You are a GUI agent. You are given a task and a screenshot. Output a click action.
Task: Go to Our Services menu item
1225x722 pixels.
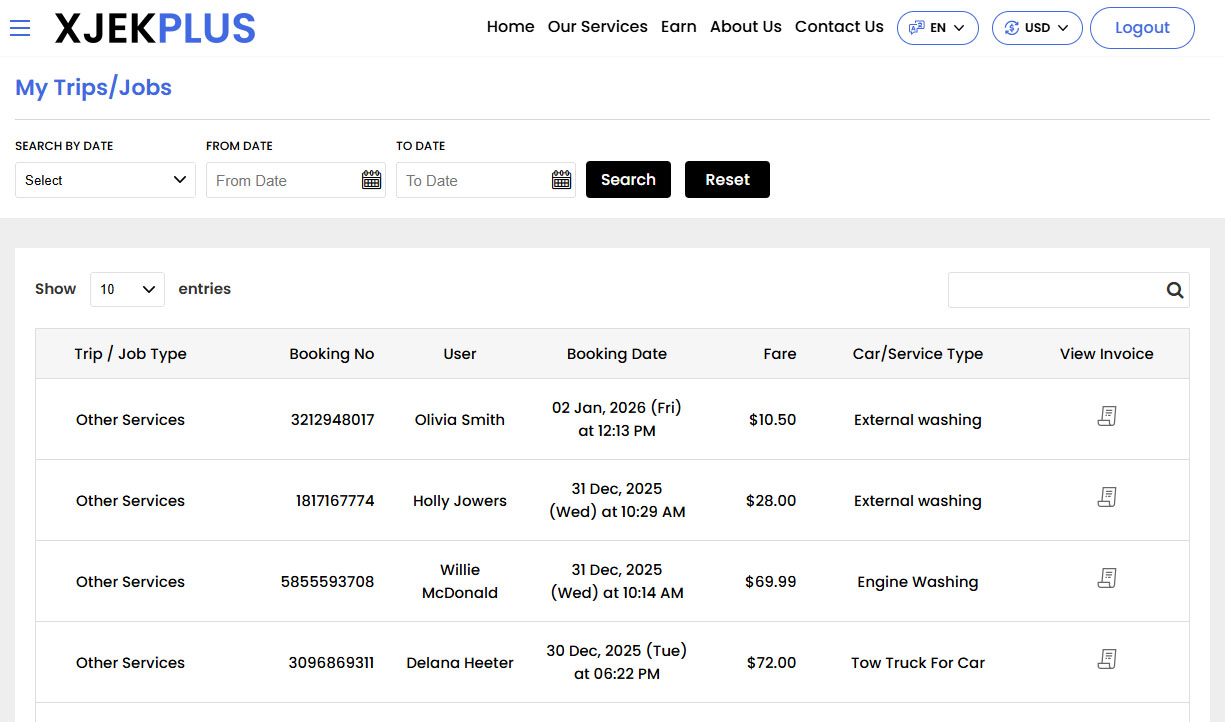[x=597, y=27]
